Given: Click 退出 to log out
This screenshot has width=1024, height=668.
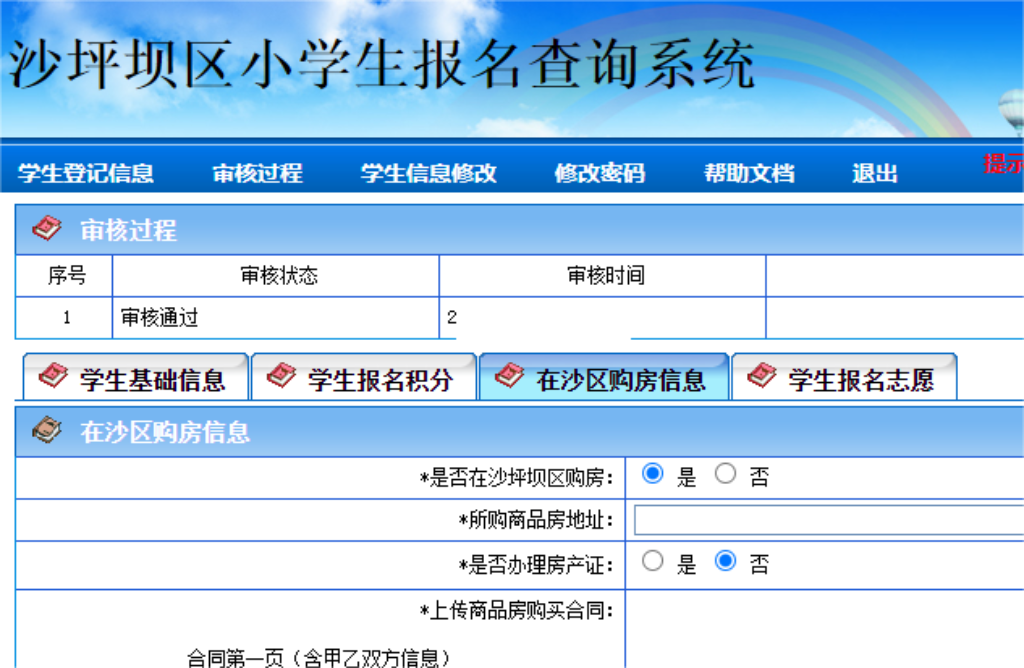Looking at the screenshot, I should coord(875,173).
